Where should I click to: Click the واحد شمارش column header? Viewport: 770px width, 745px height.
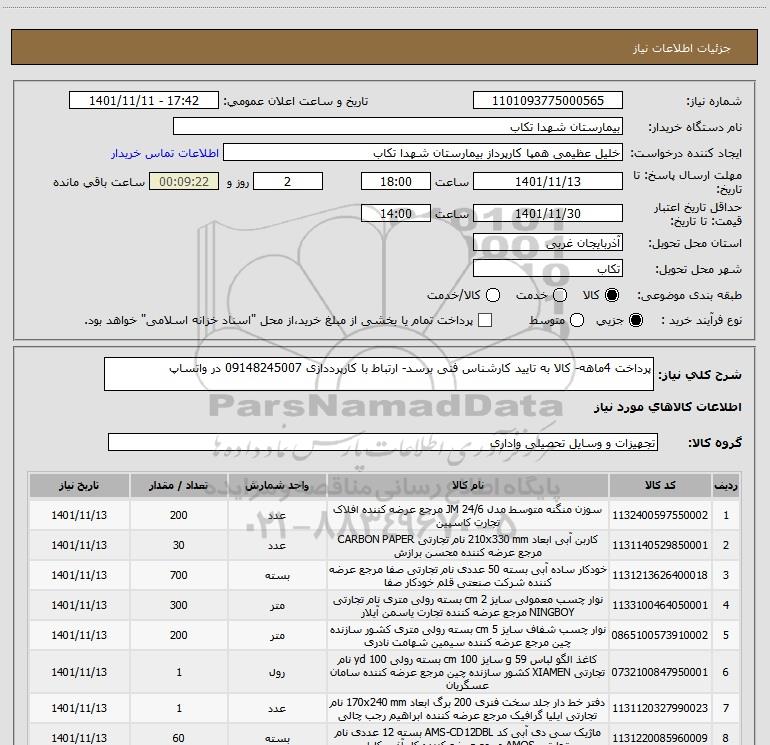[x=277, y=485]
